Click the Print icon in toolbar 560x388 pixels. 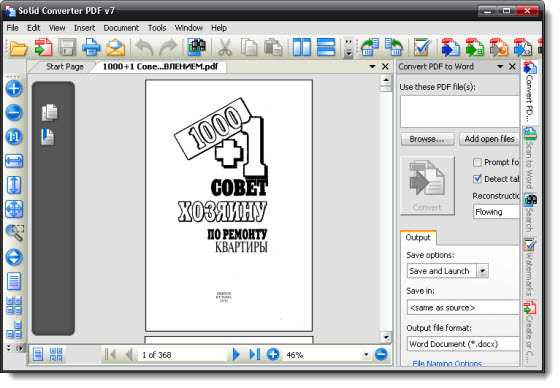coord(91,48)
